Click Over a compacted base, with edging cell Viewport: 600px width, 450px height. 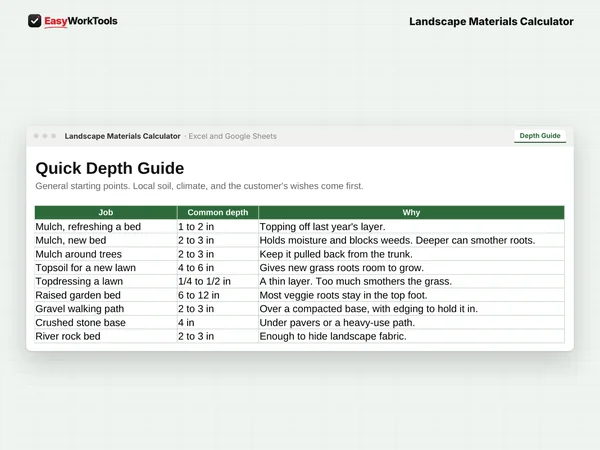[411, 309]
